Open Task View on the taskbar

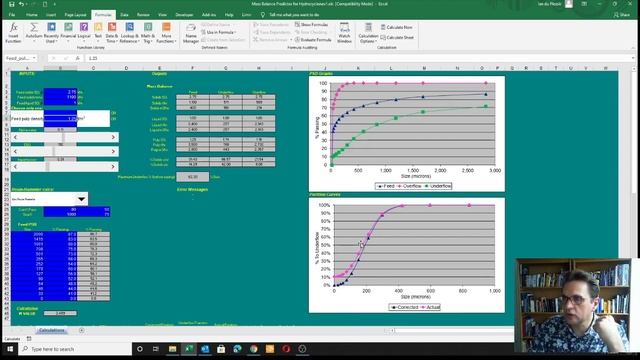click(156, 349)
